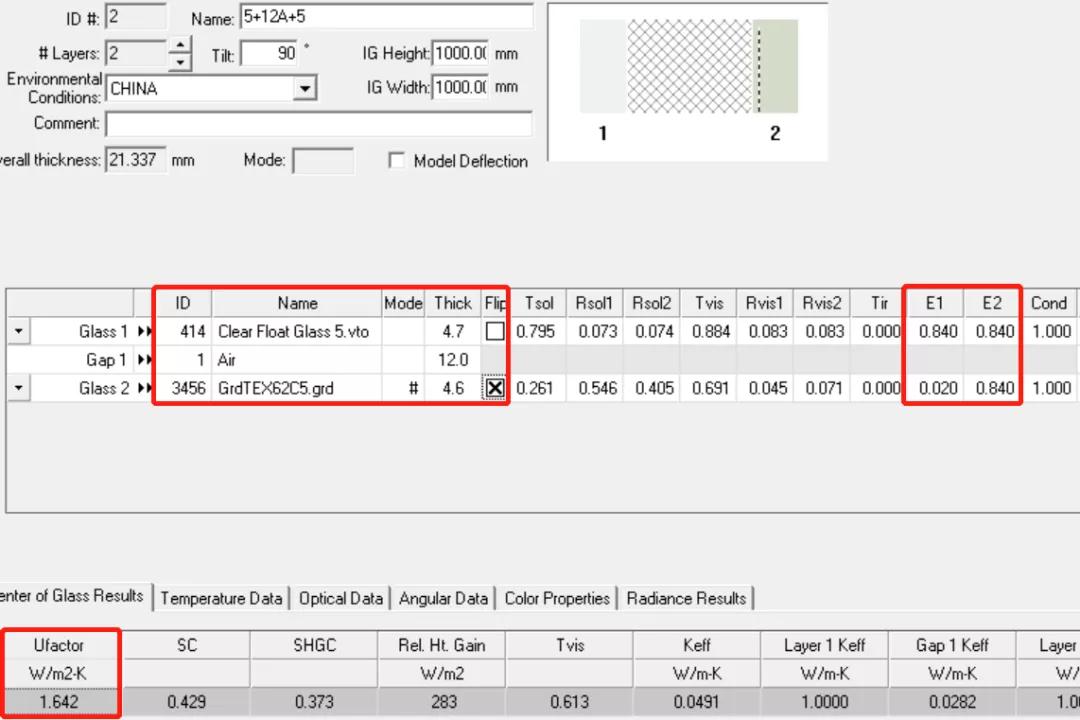Open the Environmental Conditions dropdown
Image resolution: width=1080 pixels, height=720 pixels.
click(304, 89)
